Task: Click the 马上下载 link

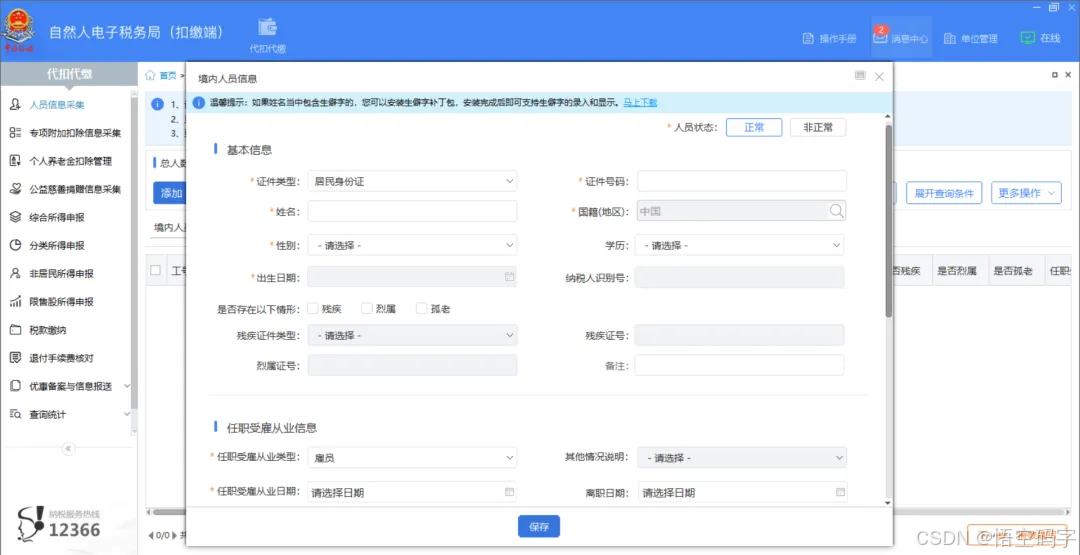Action: click(640, 103)
